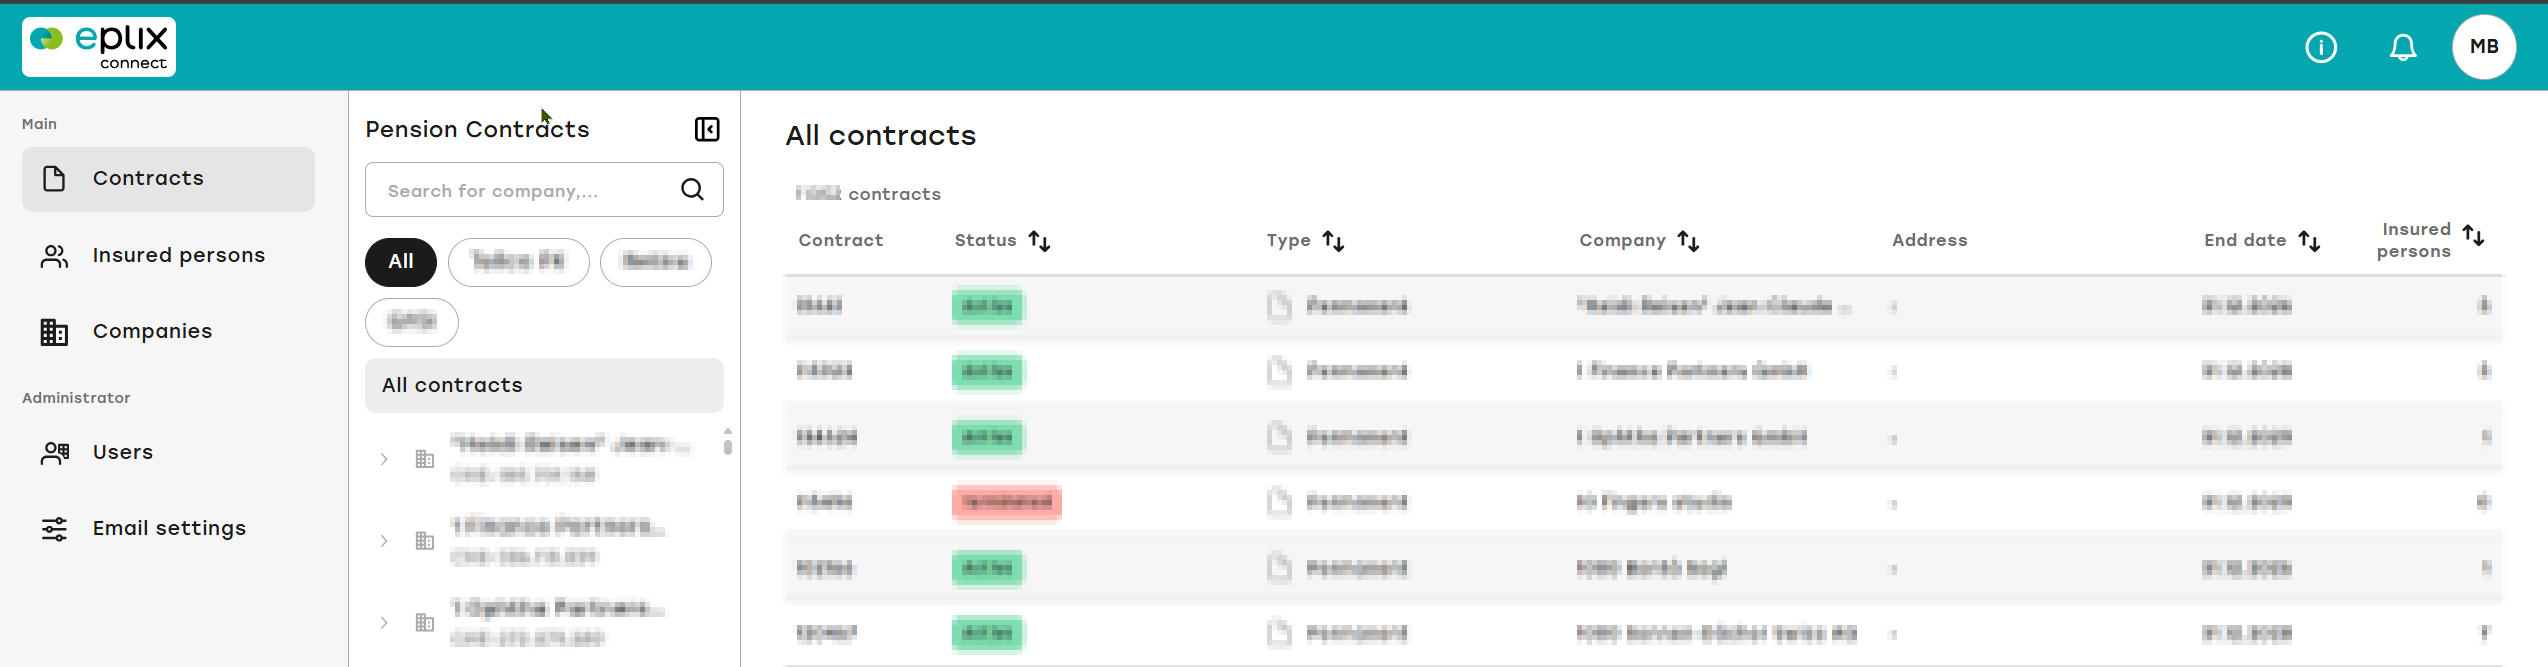Viewport: 2548px width, 667px height.
Task: Open the notifications bell
Action: click(x=2403, y=47)
